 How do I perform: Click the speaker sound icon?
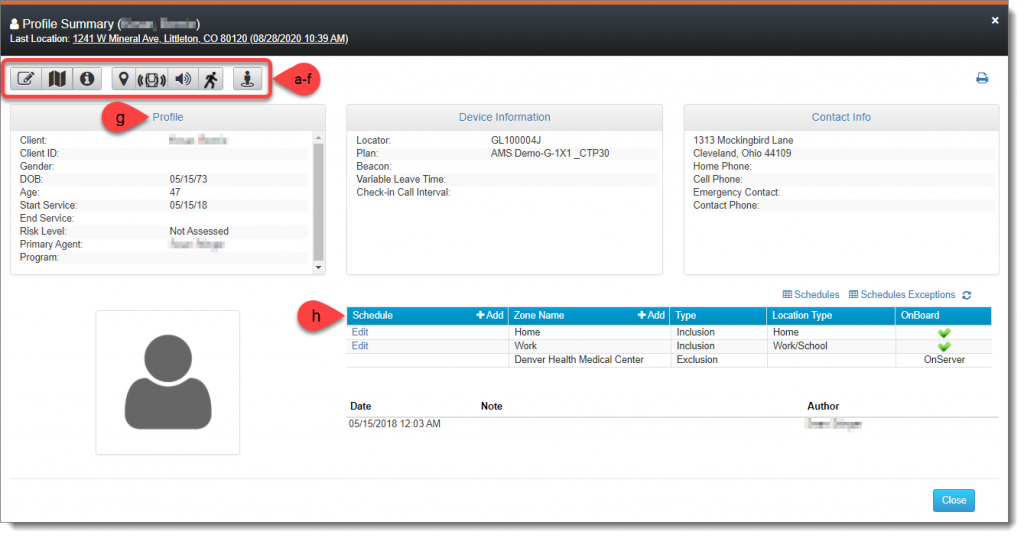[183, 79]
